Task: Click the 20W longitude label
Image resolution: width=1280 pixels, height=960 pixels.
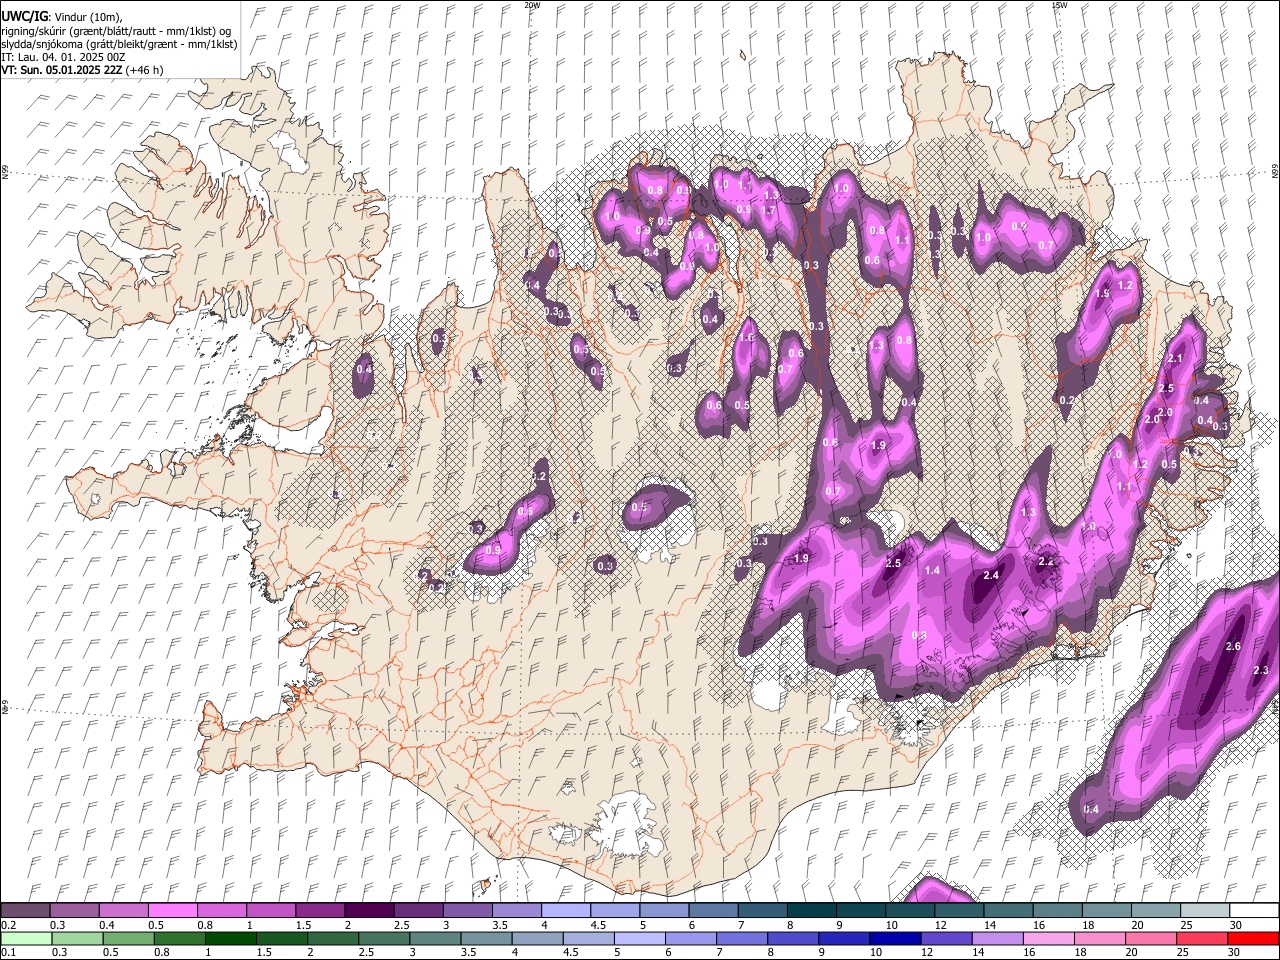Action: tap(532, 5)
